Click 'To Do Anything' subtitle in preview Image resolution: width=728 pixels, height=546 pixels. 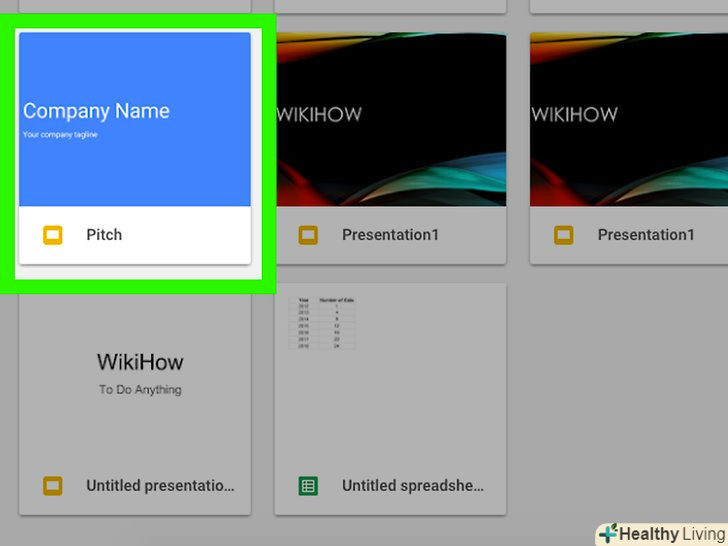point(140,390)
